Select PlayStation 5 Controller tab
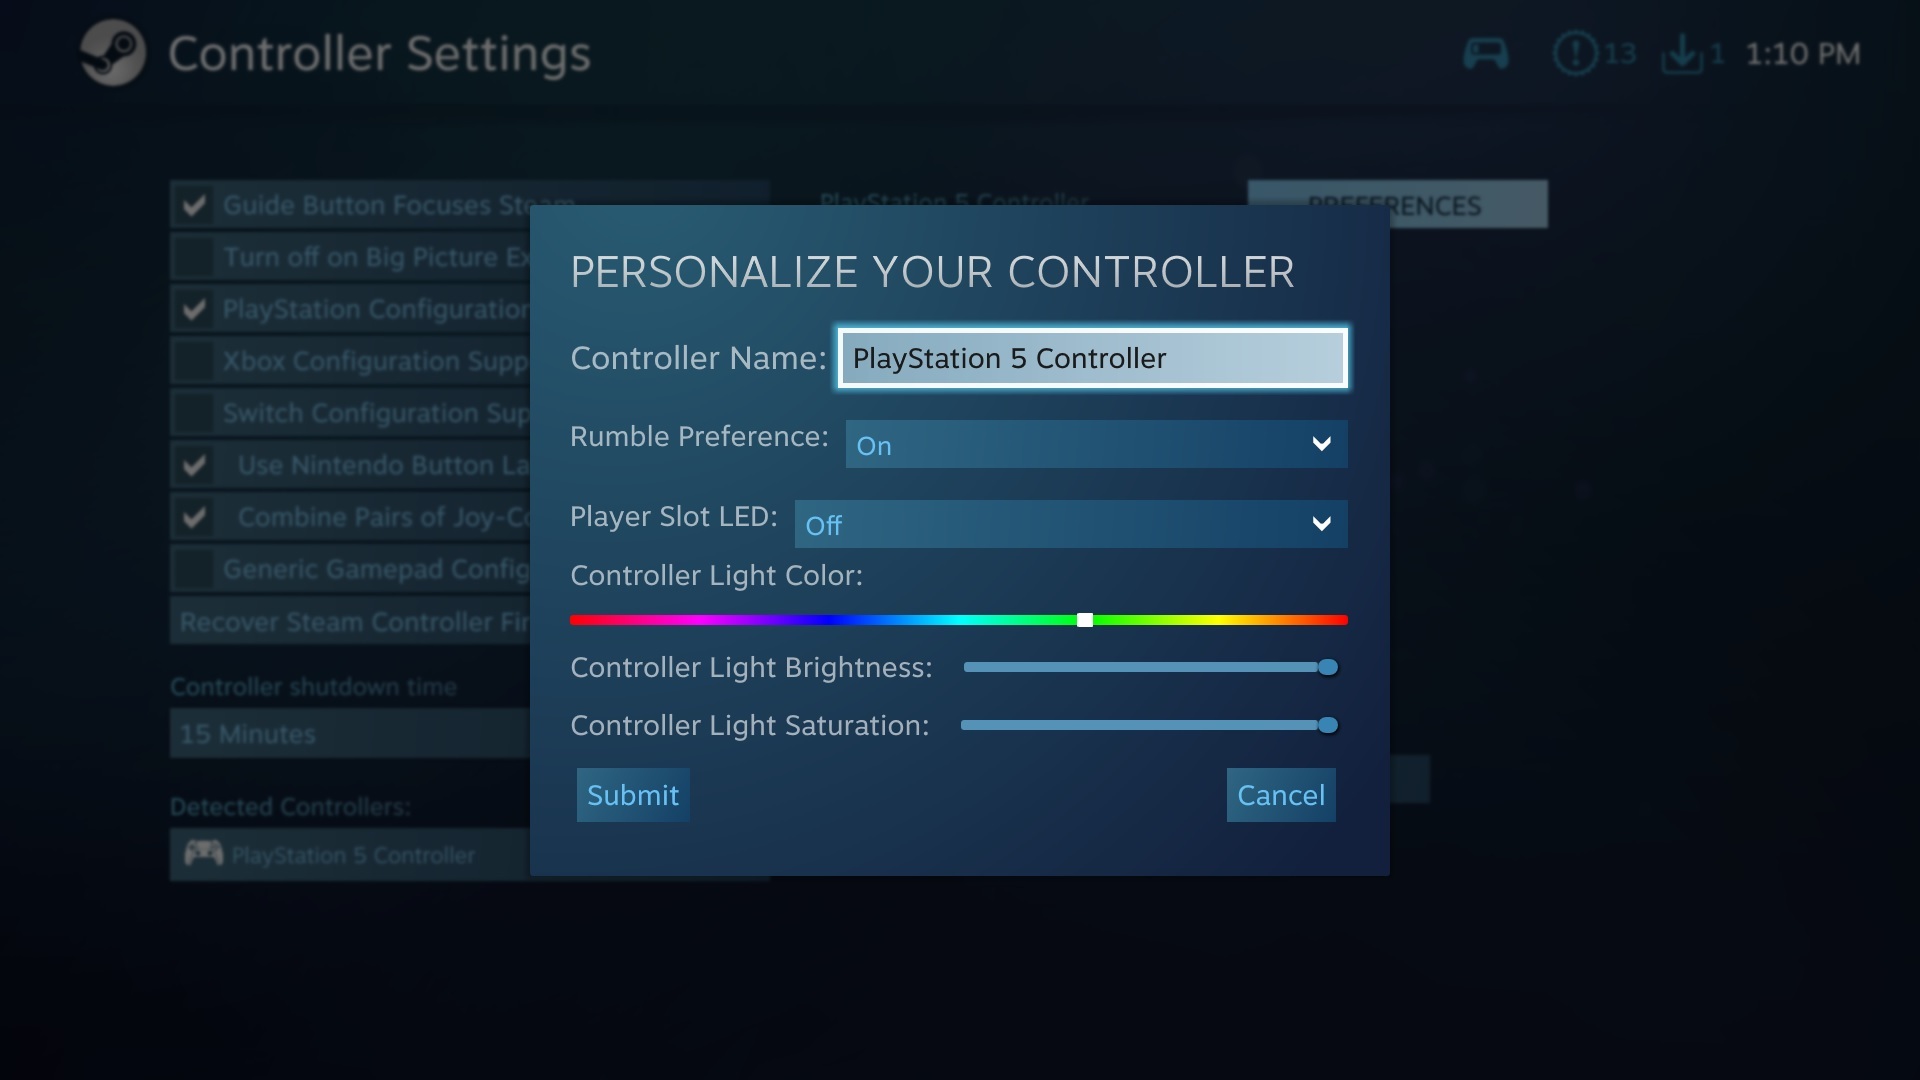The width and height of the screenshot is (1920, 1080). [x=953, y=202]
